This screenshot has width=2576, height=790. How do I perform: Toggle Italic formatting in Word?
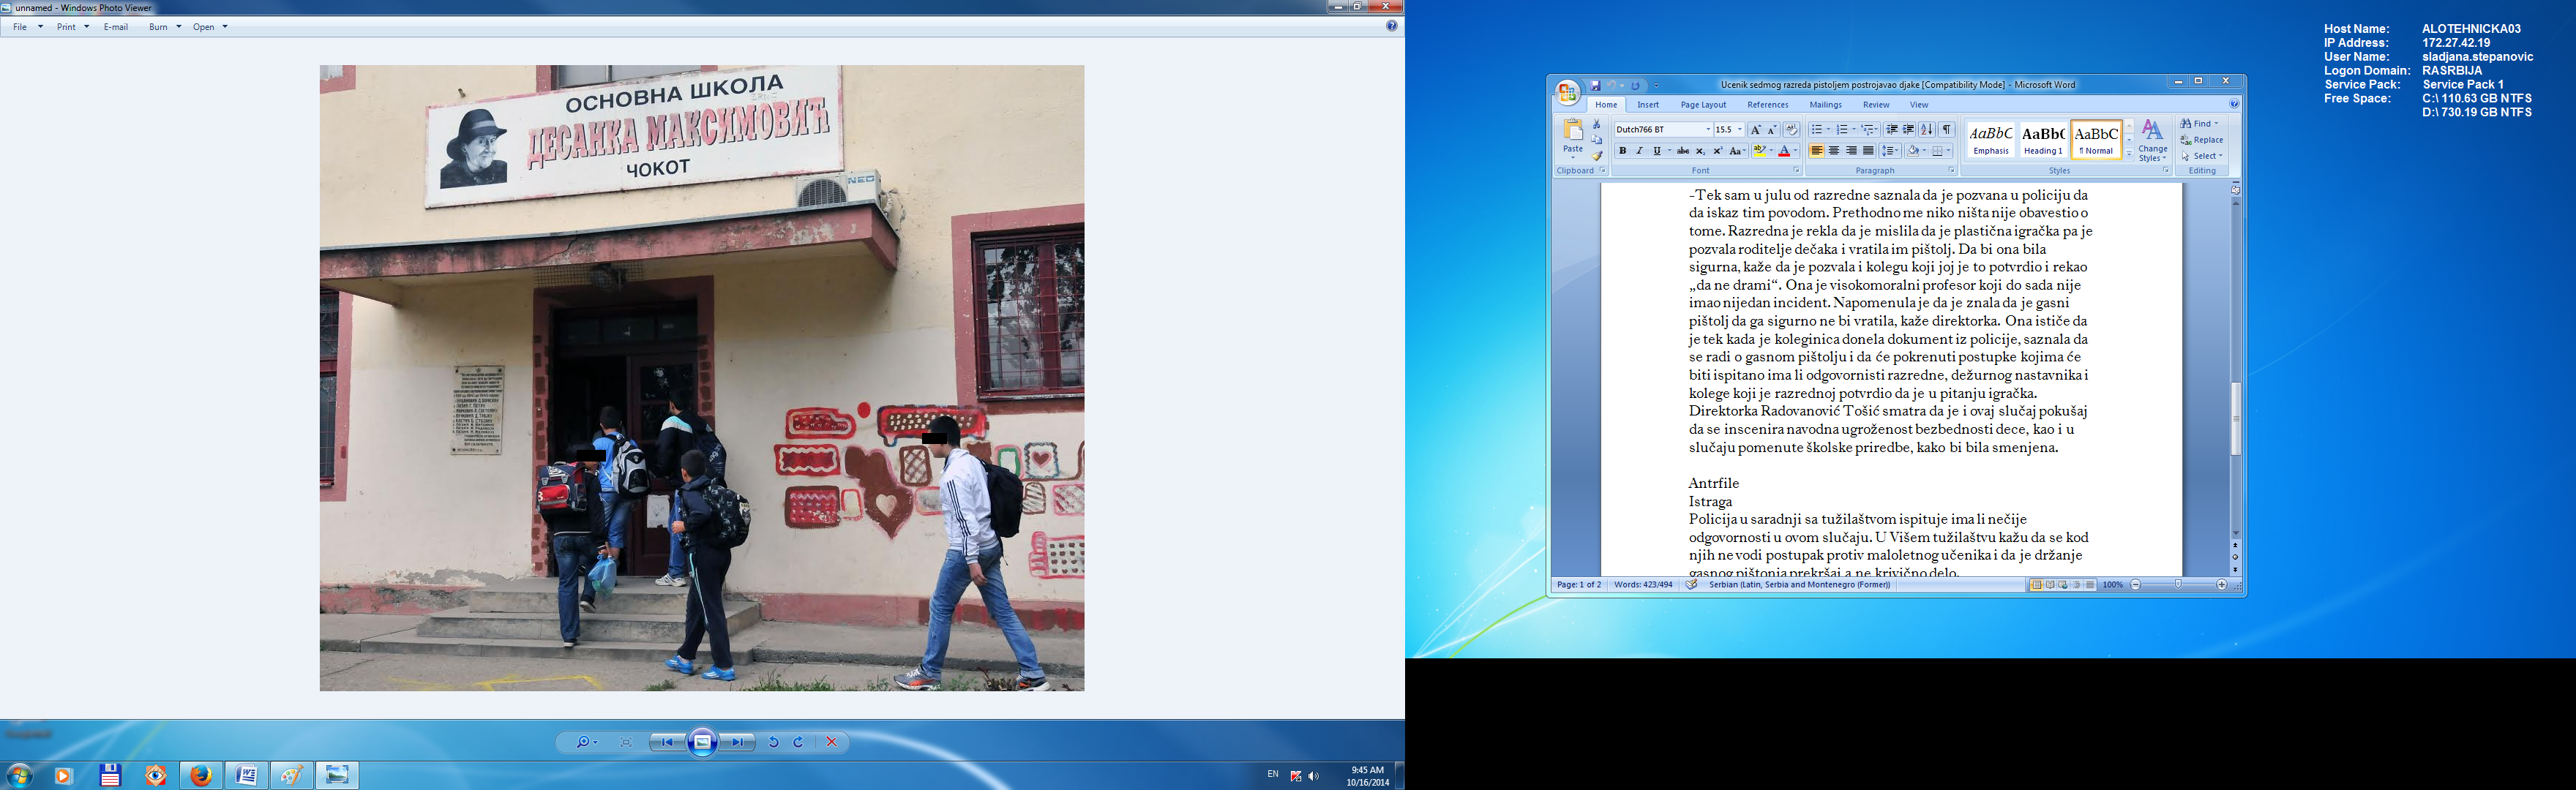tap(1639, 151)
